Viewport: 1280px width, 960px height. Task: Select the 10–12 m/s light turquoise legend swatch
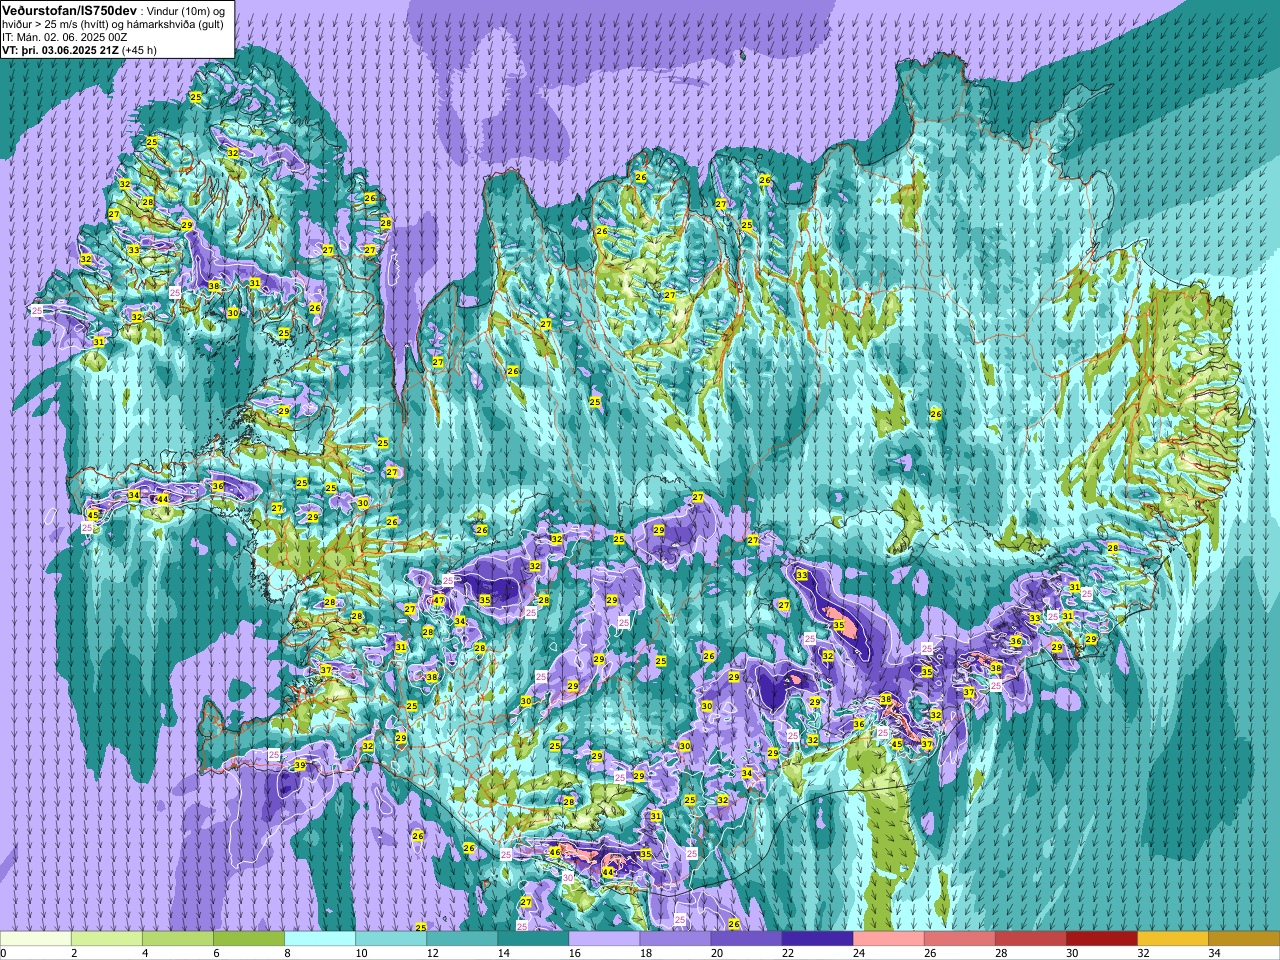pos(391,939)
